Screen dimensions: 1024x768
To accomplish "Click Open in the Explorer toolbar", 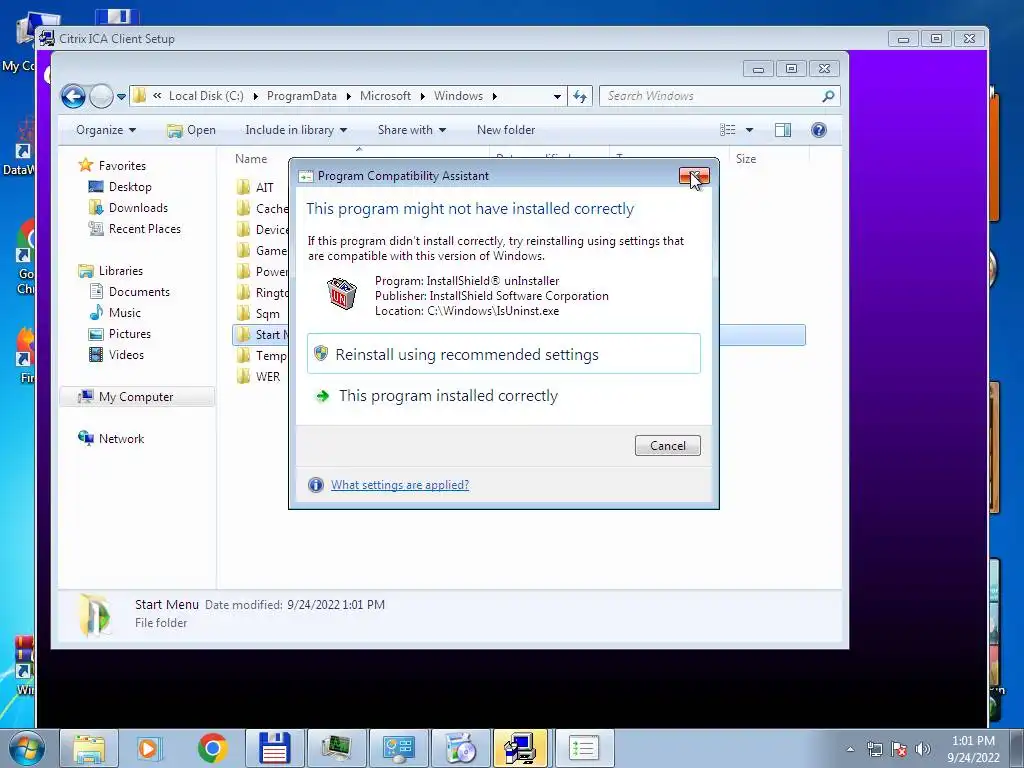I will coord(191,130).
